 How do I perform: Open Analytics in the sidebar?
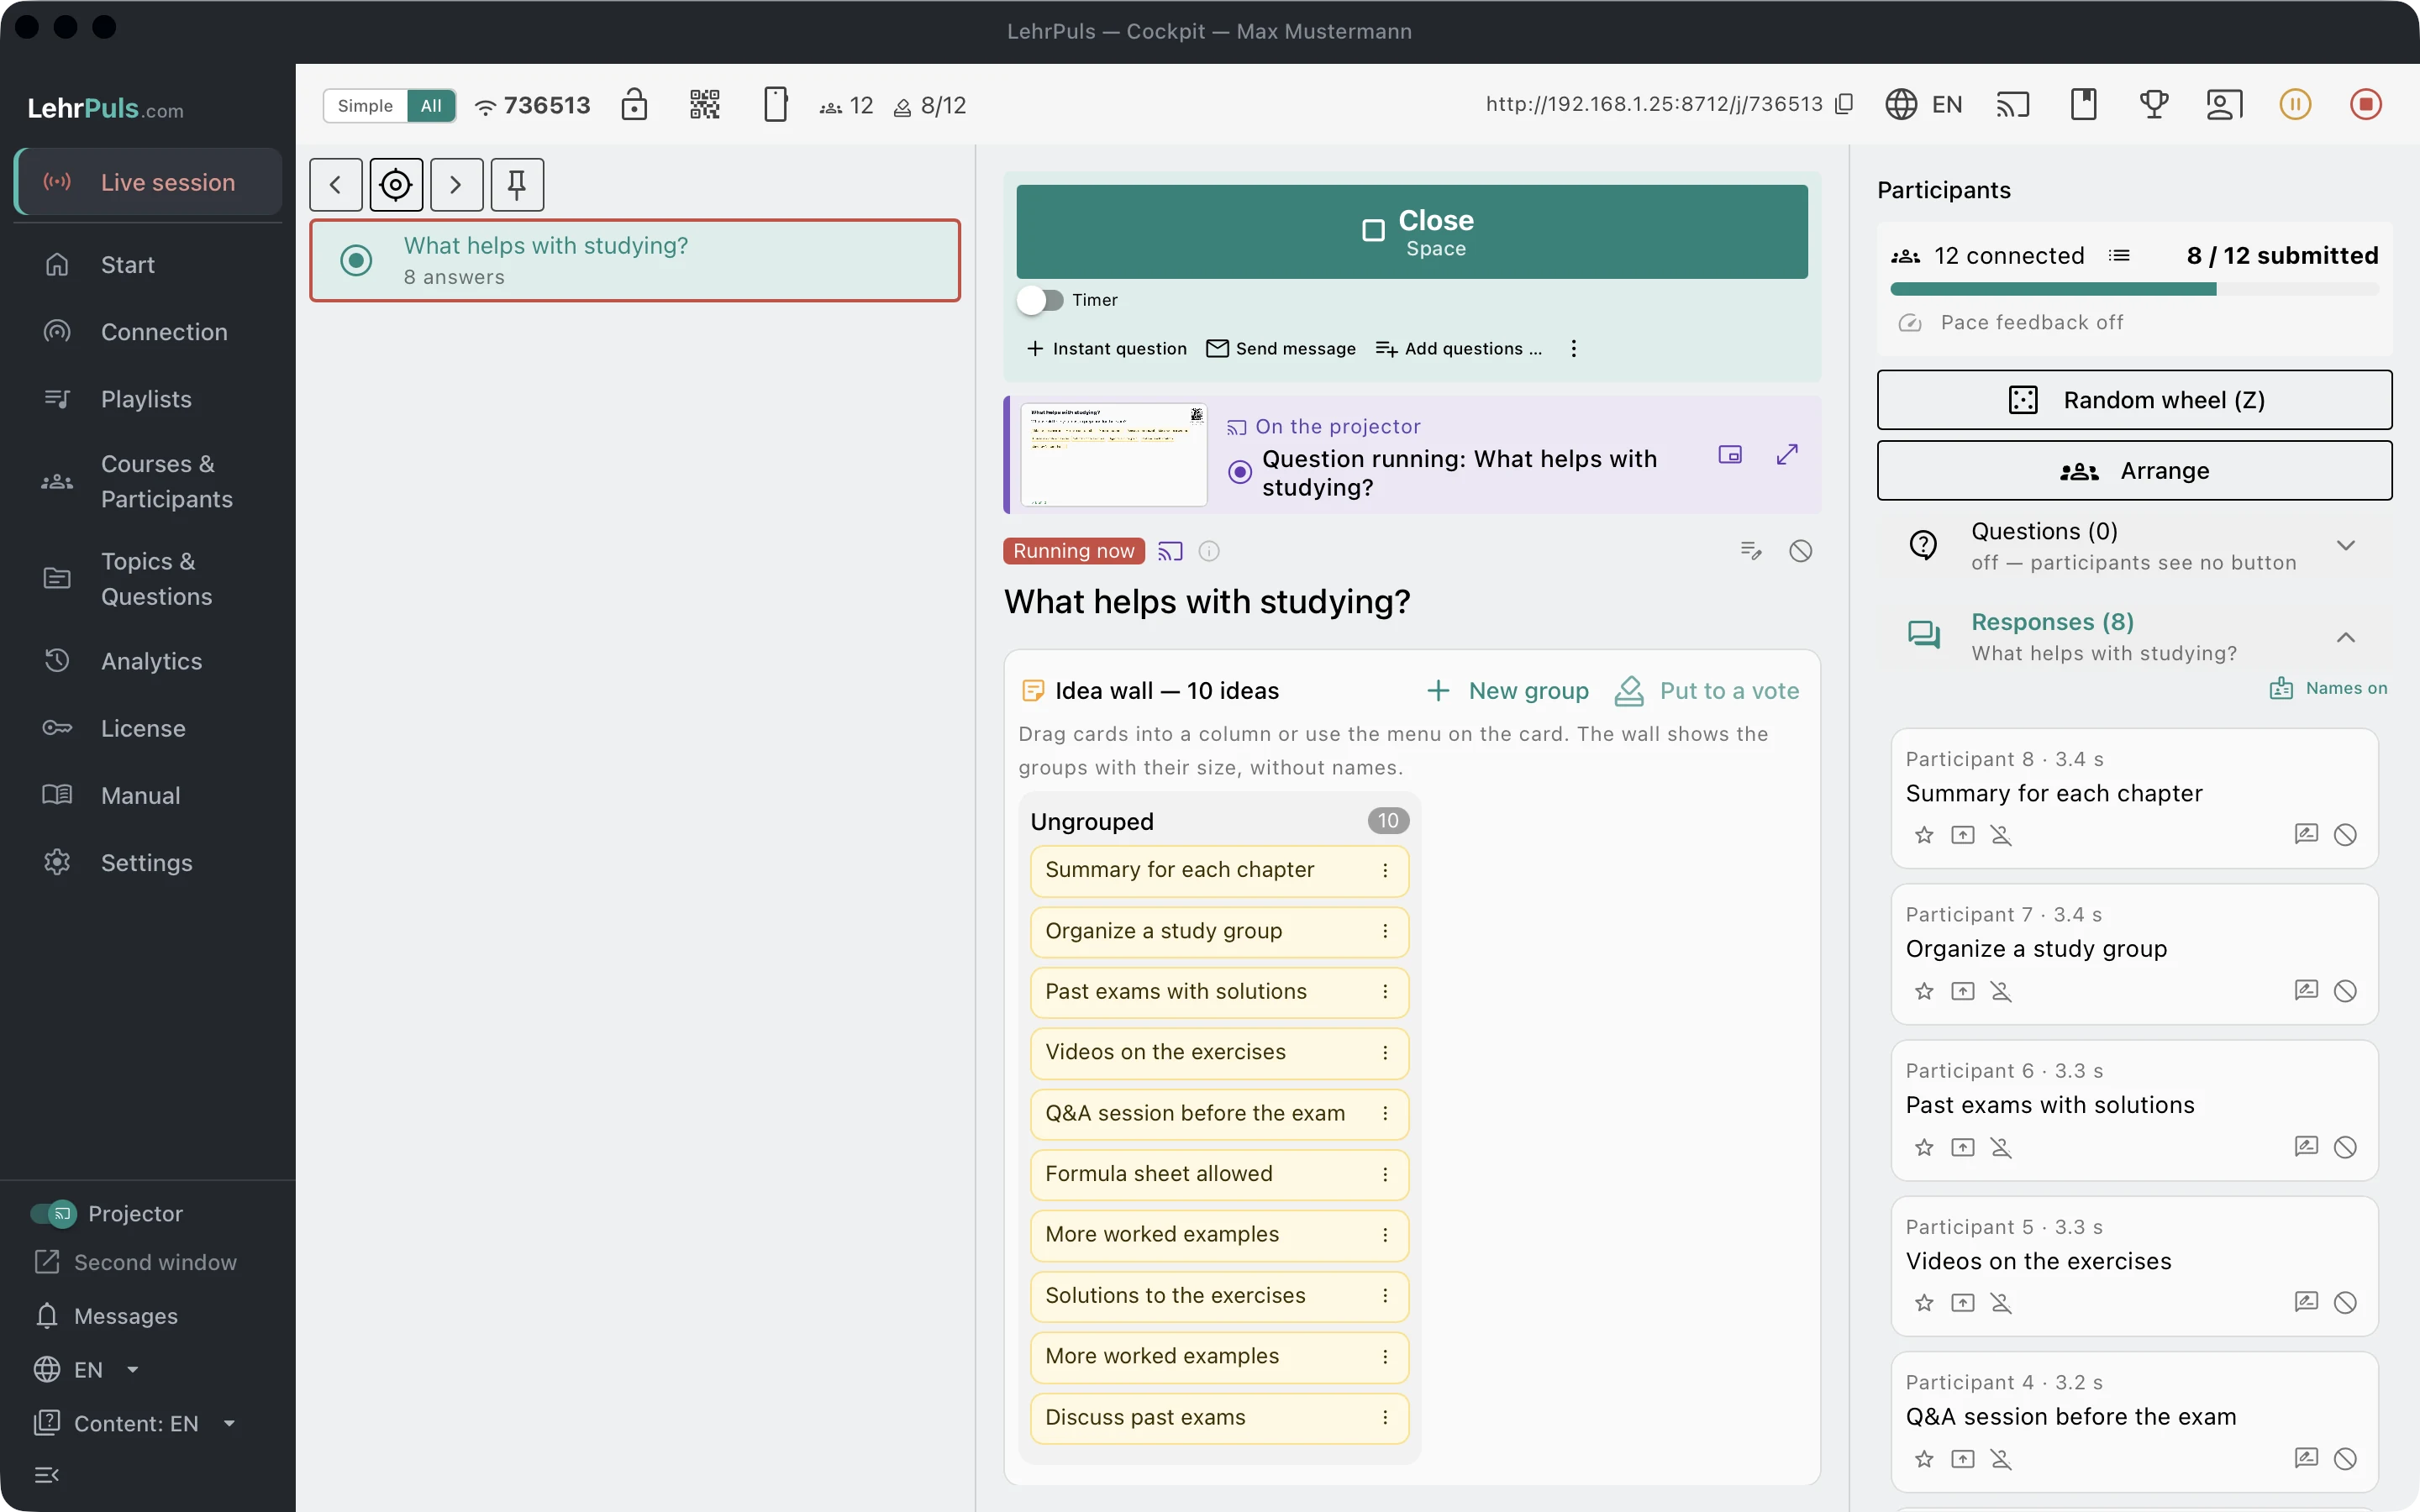pos(148,661)
